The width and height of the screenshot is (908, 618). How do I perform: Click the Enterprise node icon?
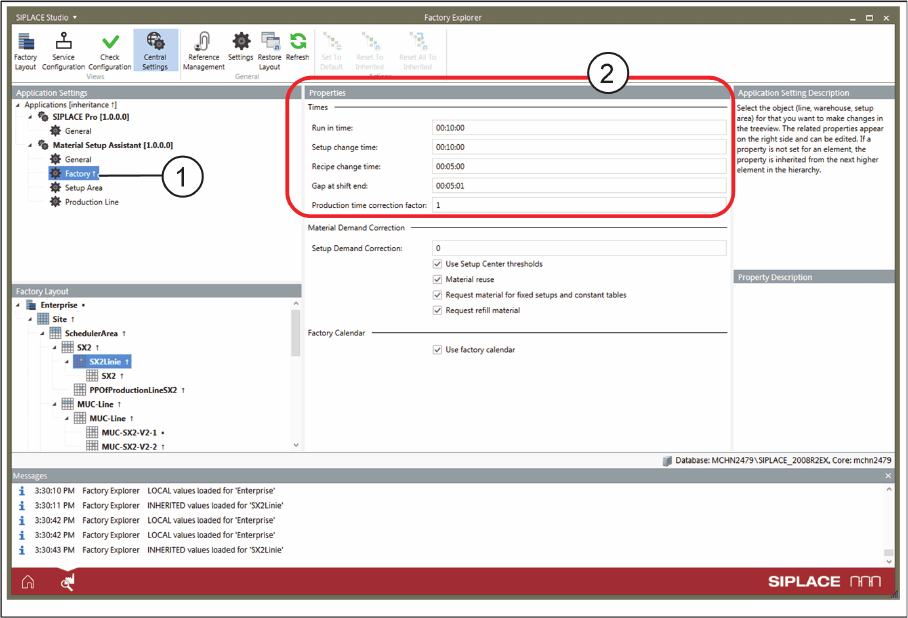[31, 305]
